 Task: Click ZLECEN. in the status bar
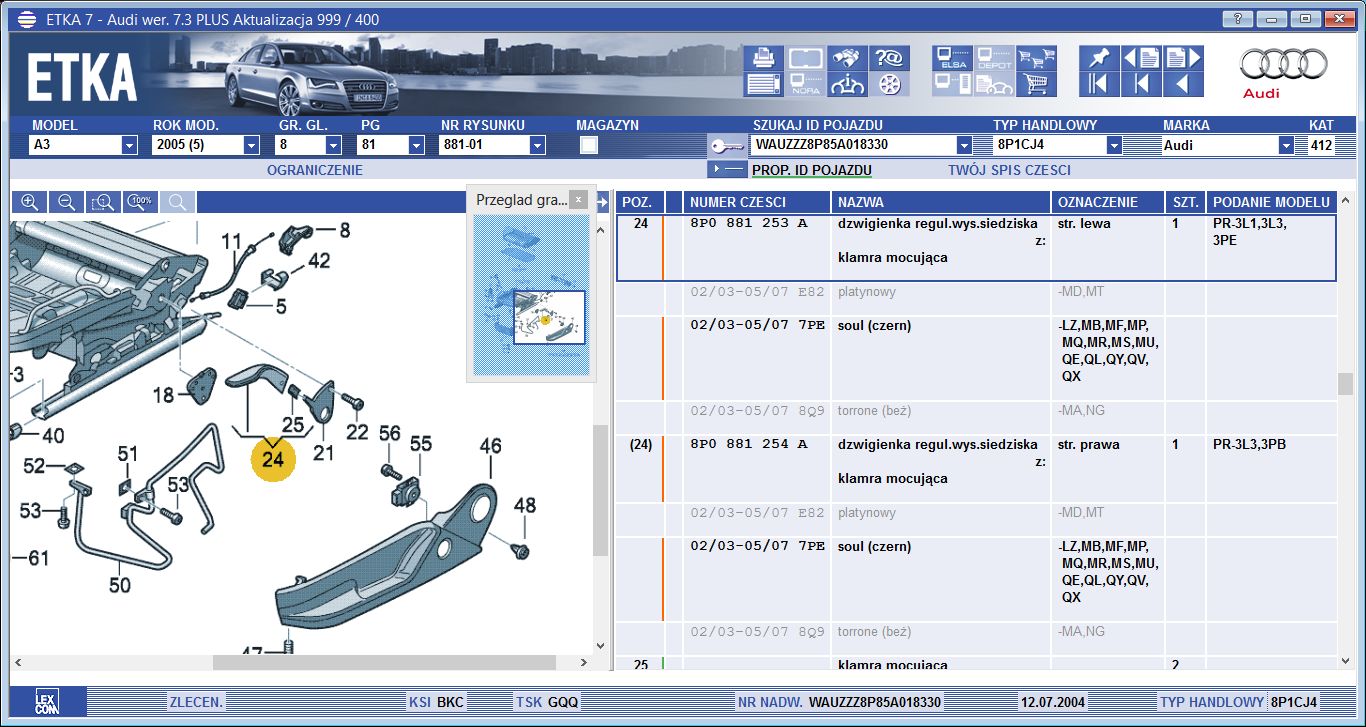196,702
